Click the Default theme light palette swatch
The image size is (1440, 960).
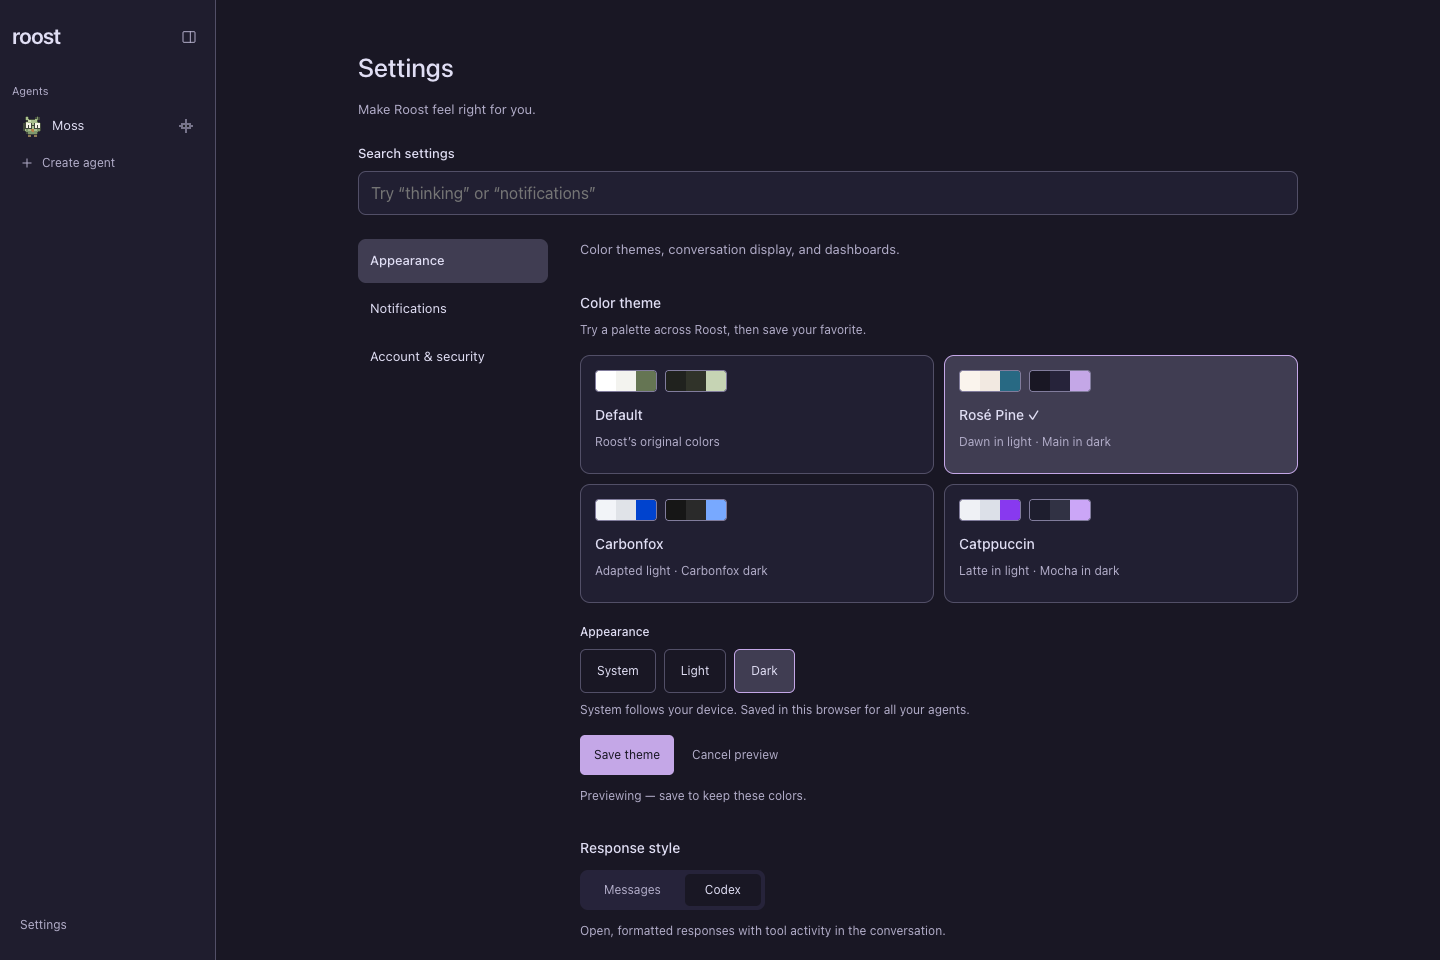click(626, 381)
